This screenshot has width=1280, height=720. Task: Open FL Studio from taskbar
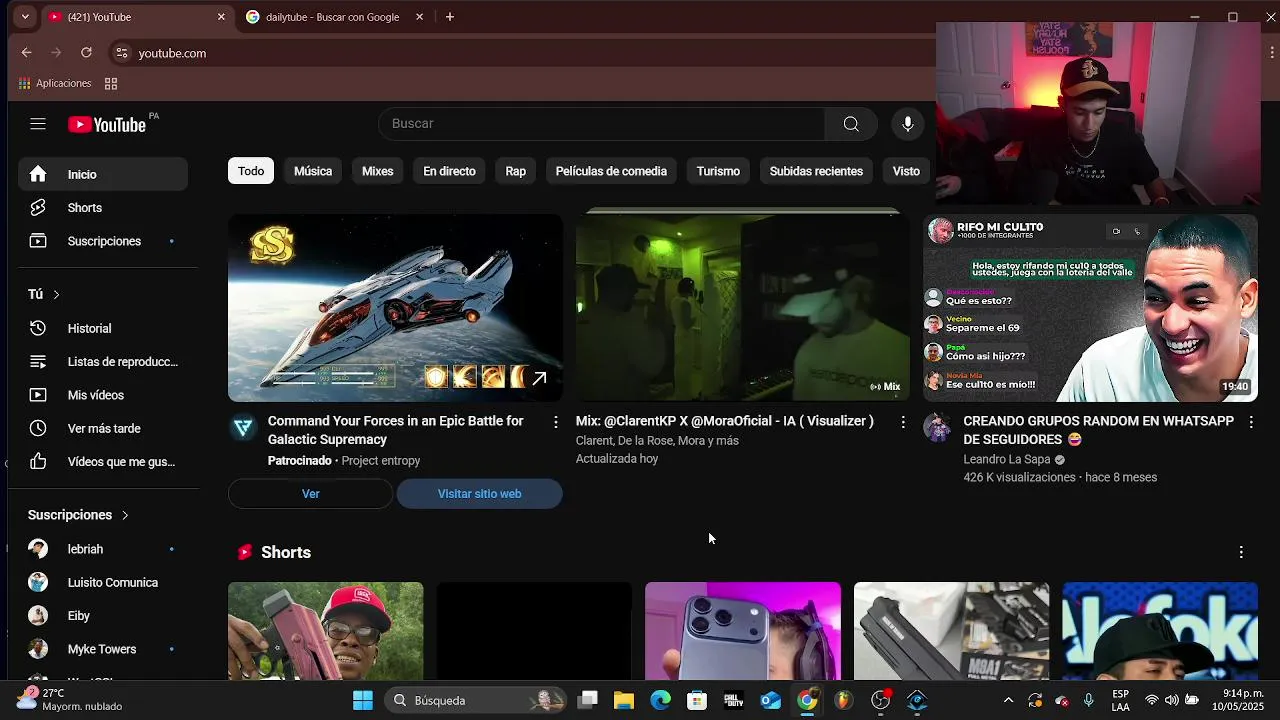pyautogui.click(x=844, y=700)
